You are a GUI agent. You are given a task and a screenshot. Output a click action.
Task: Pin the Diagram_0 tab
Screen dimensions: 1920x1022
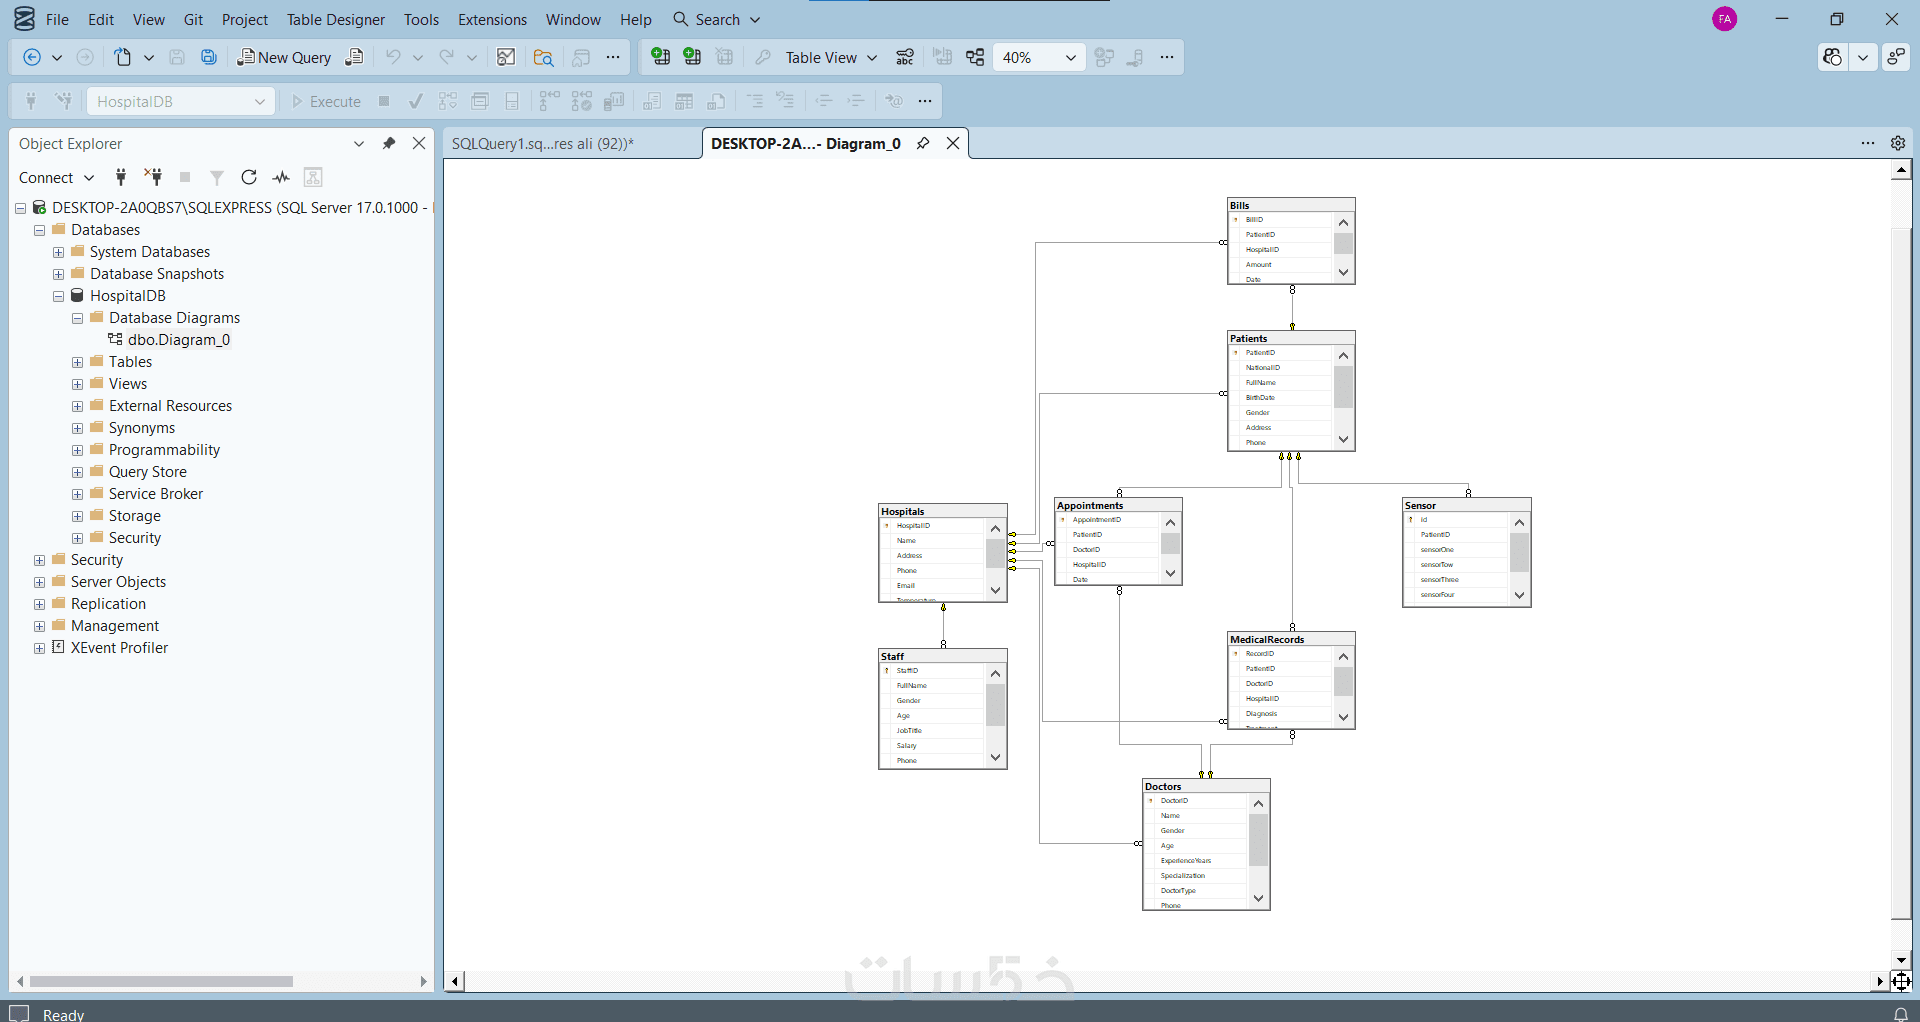(x=923, y=143)
